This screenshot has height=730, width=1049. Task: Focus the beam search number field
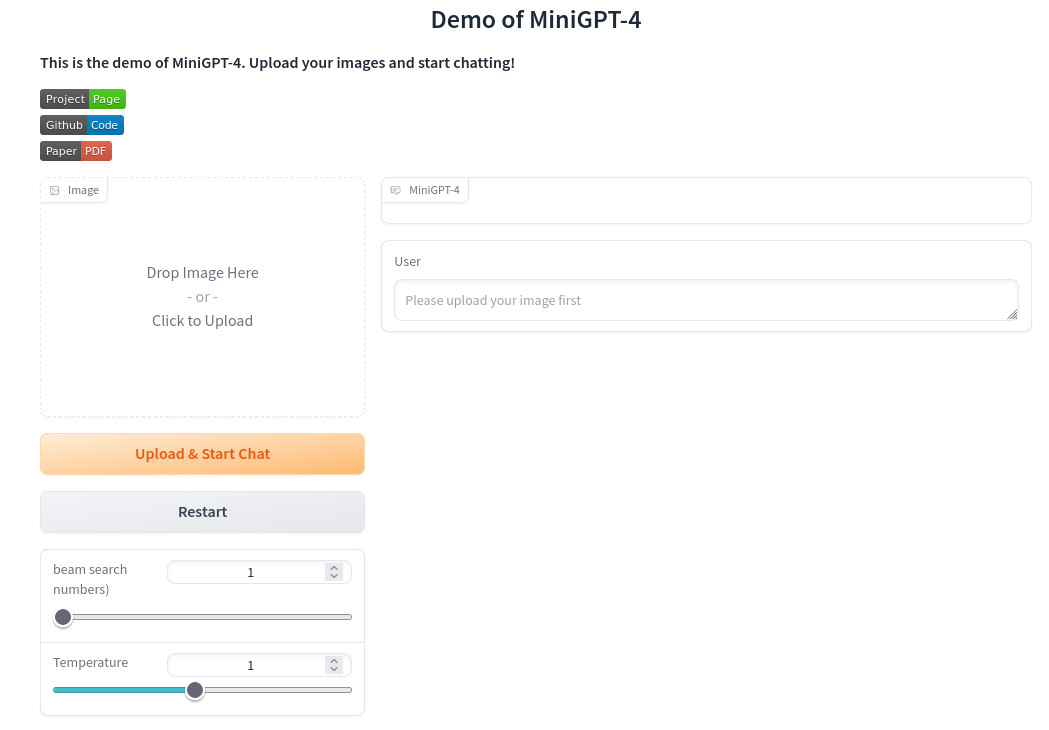point(250,572)
